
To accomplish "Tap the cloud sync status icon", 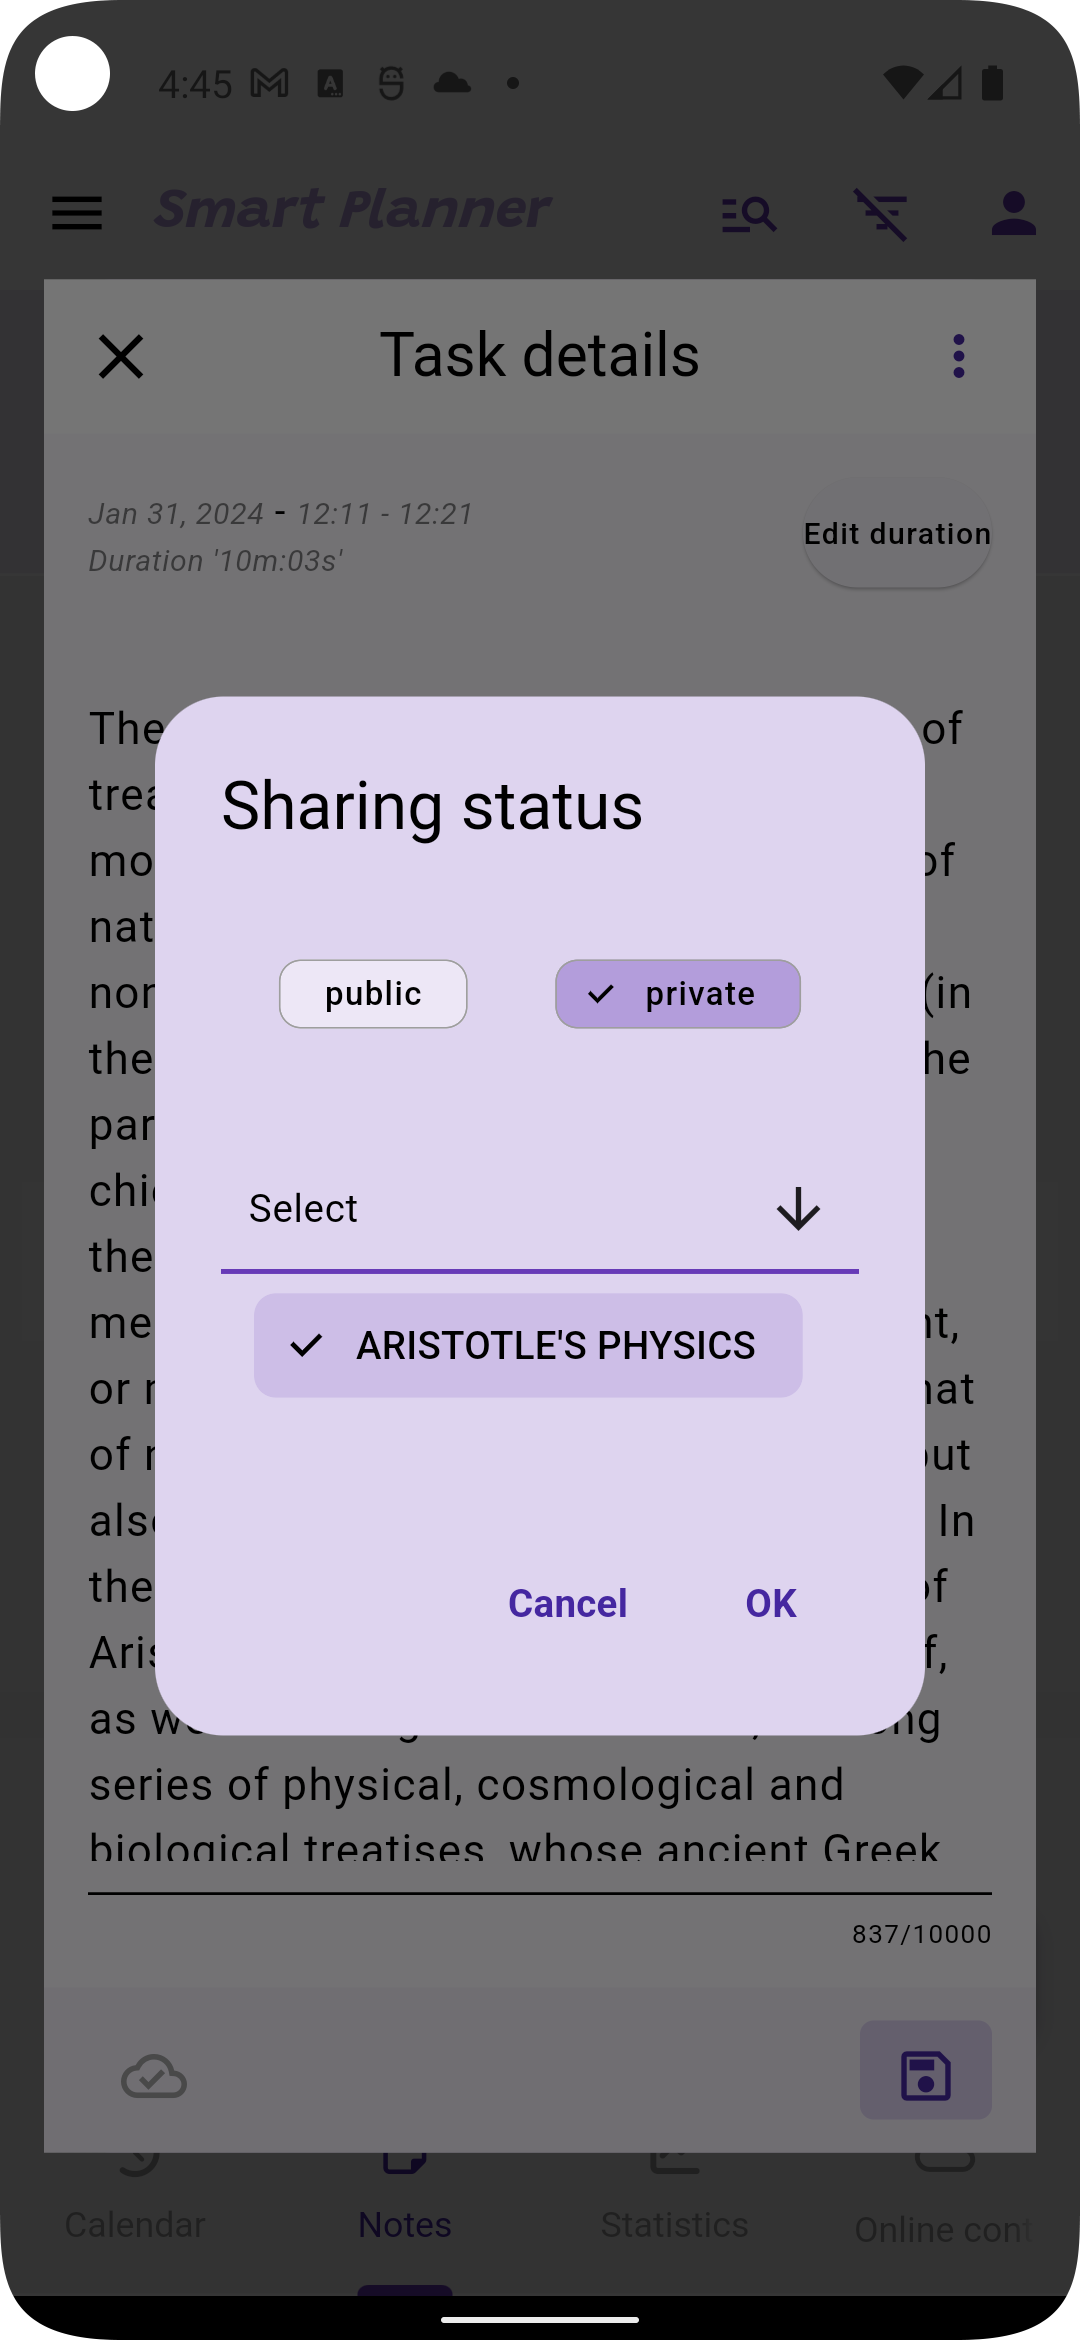I will tap(154, 2077).
